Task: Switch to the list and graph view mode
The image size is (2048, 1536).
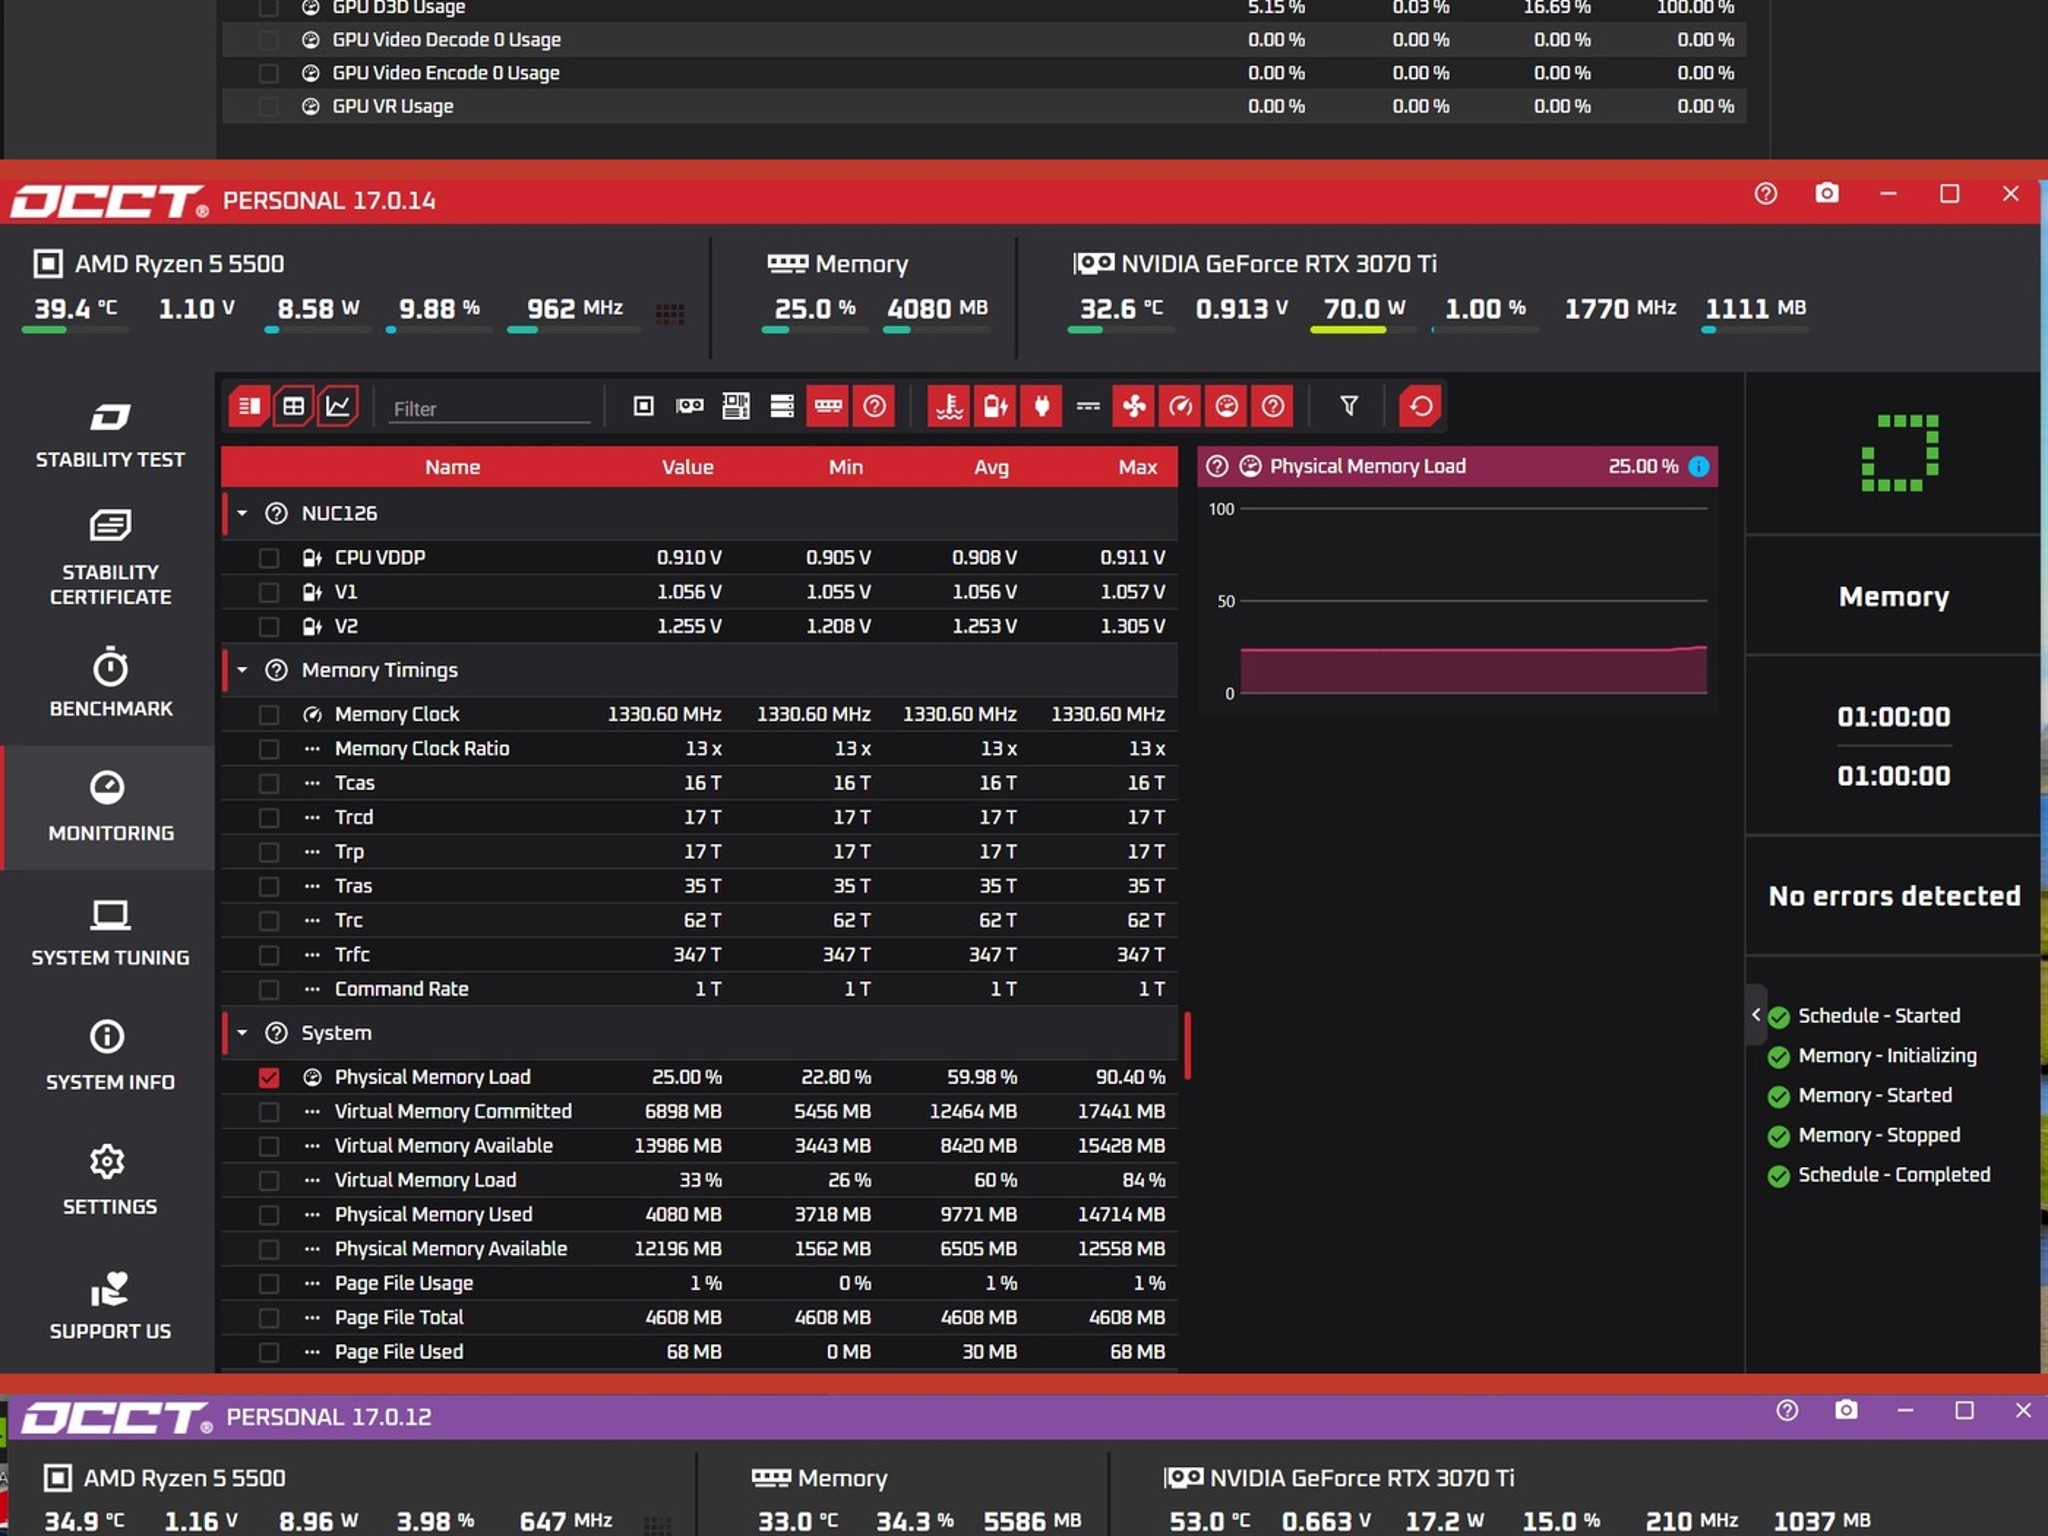Action: (x=249, y=407)
